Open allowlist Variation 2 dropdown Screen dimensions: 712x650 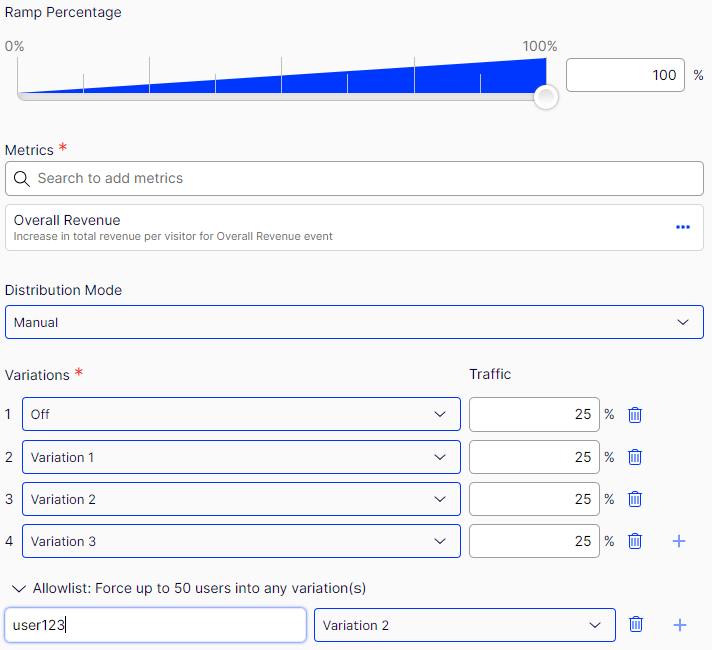point(464,625)
